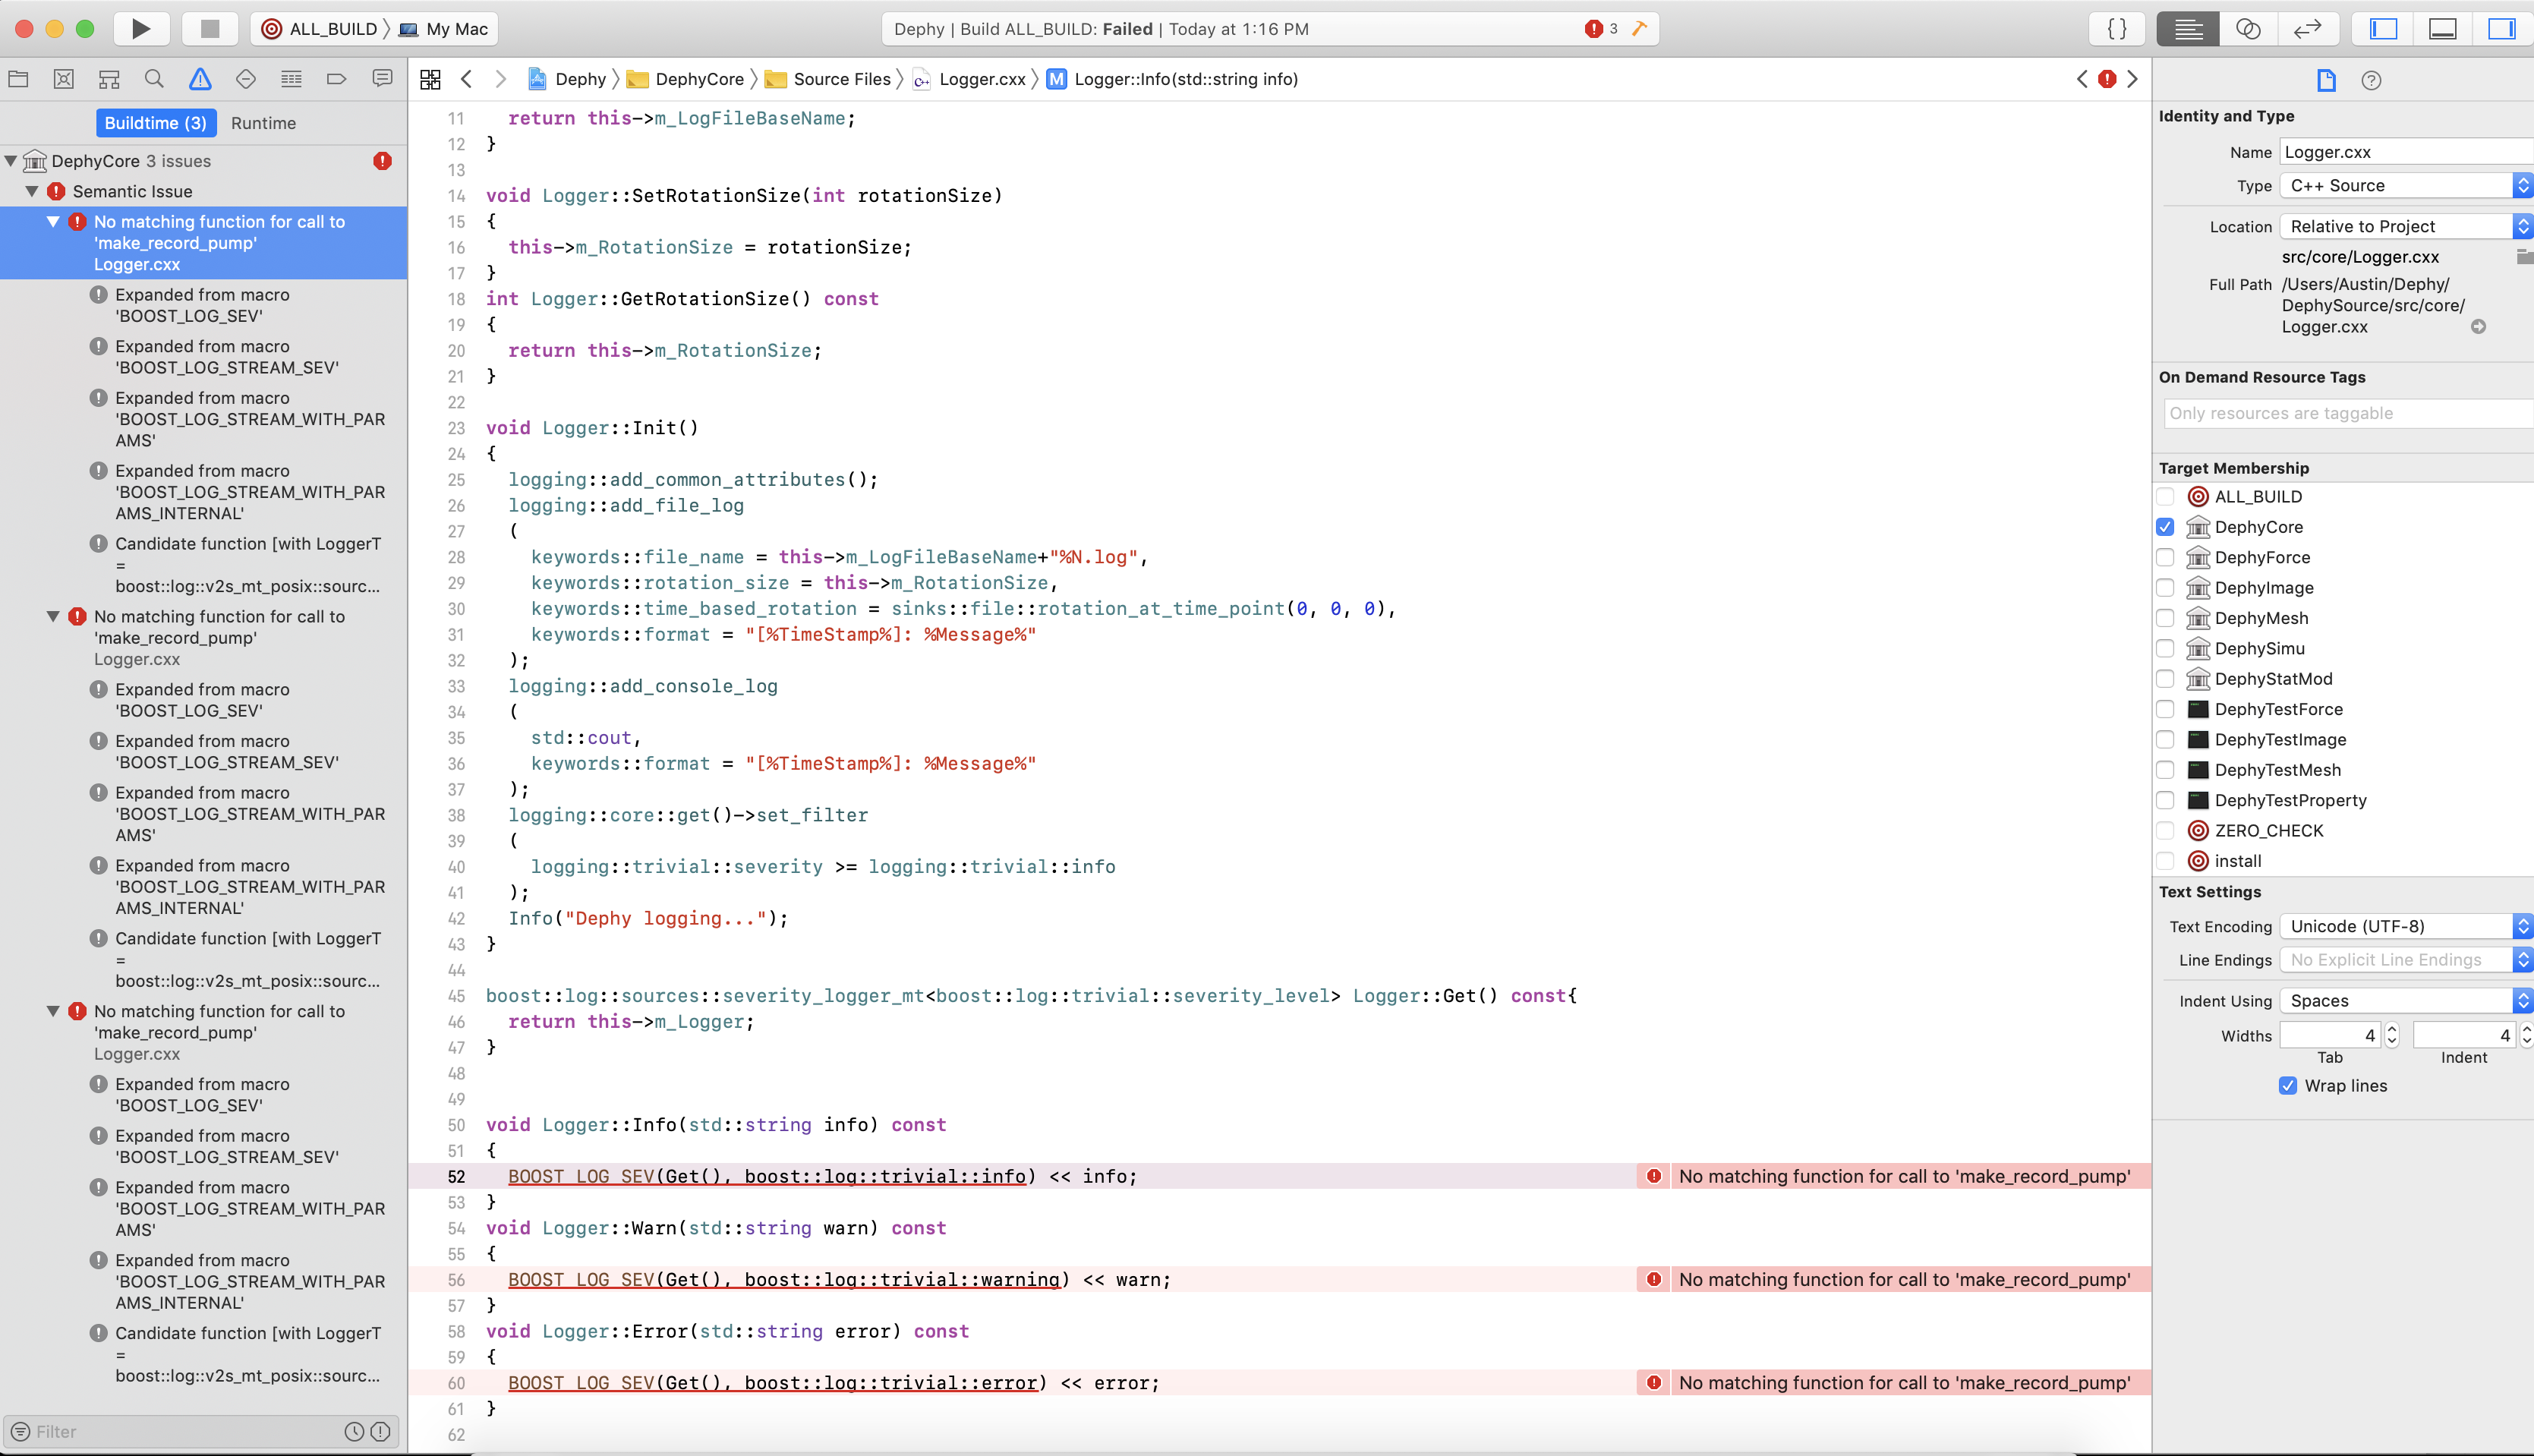
Task: Expand the third 'No matching function' error group
Action: (x=54, y=1010)
